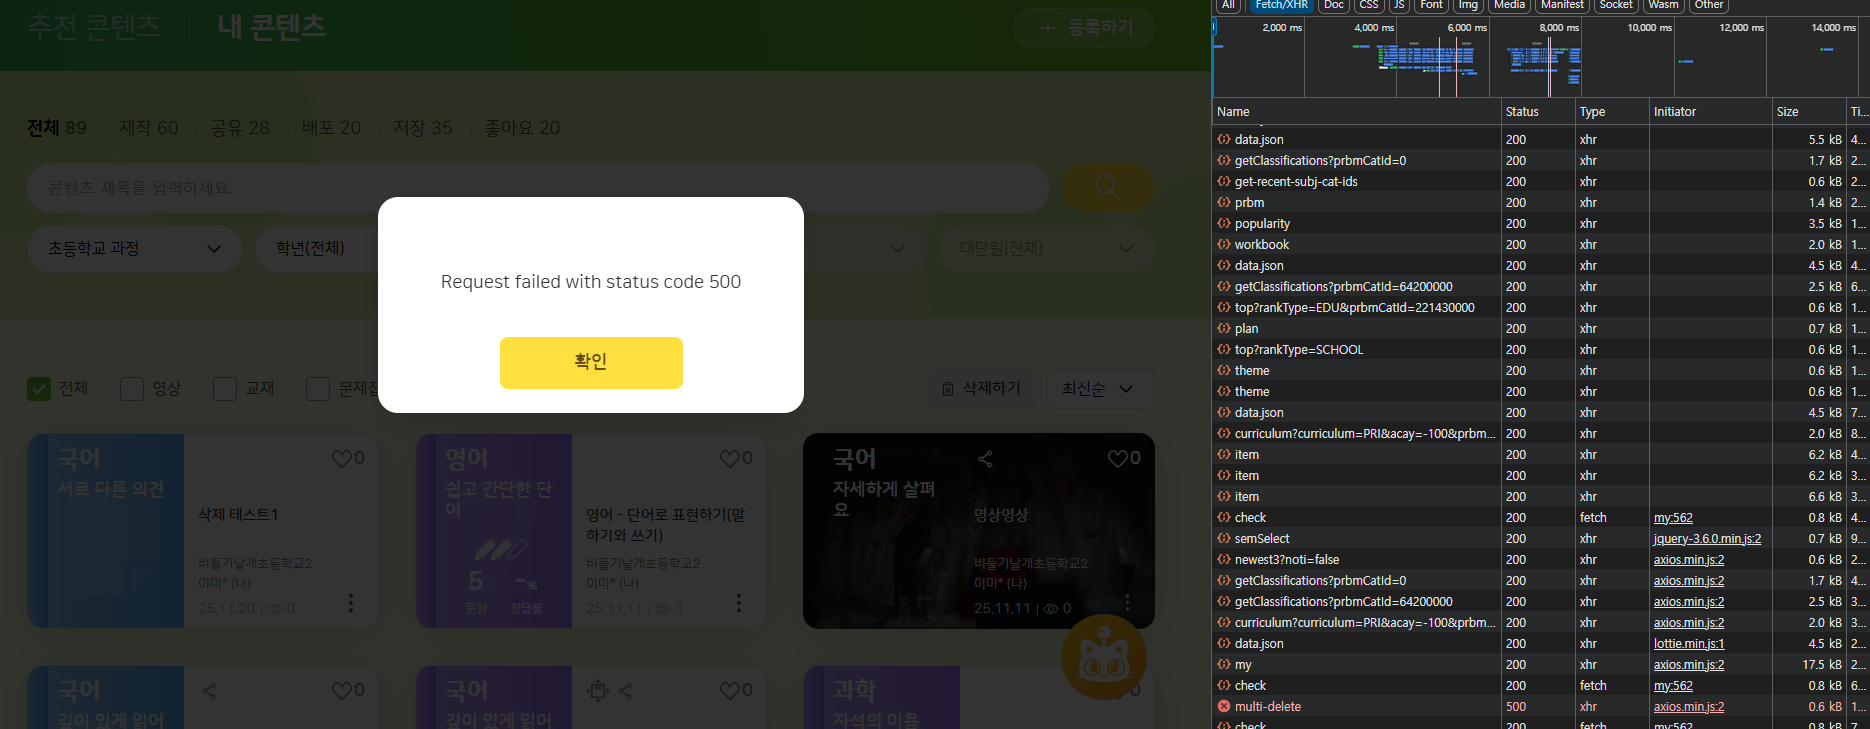Sort by the Name column header
The width and height of the screenshot is (1870, 729).
click(1357, 112)
